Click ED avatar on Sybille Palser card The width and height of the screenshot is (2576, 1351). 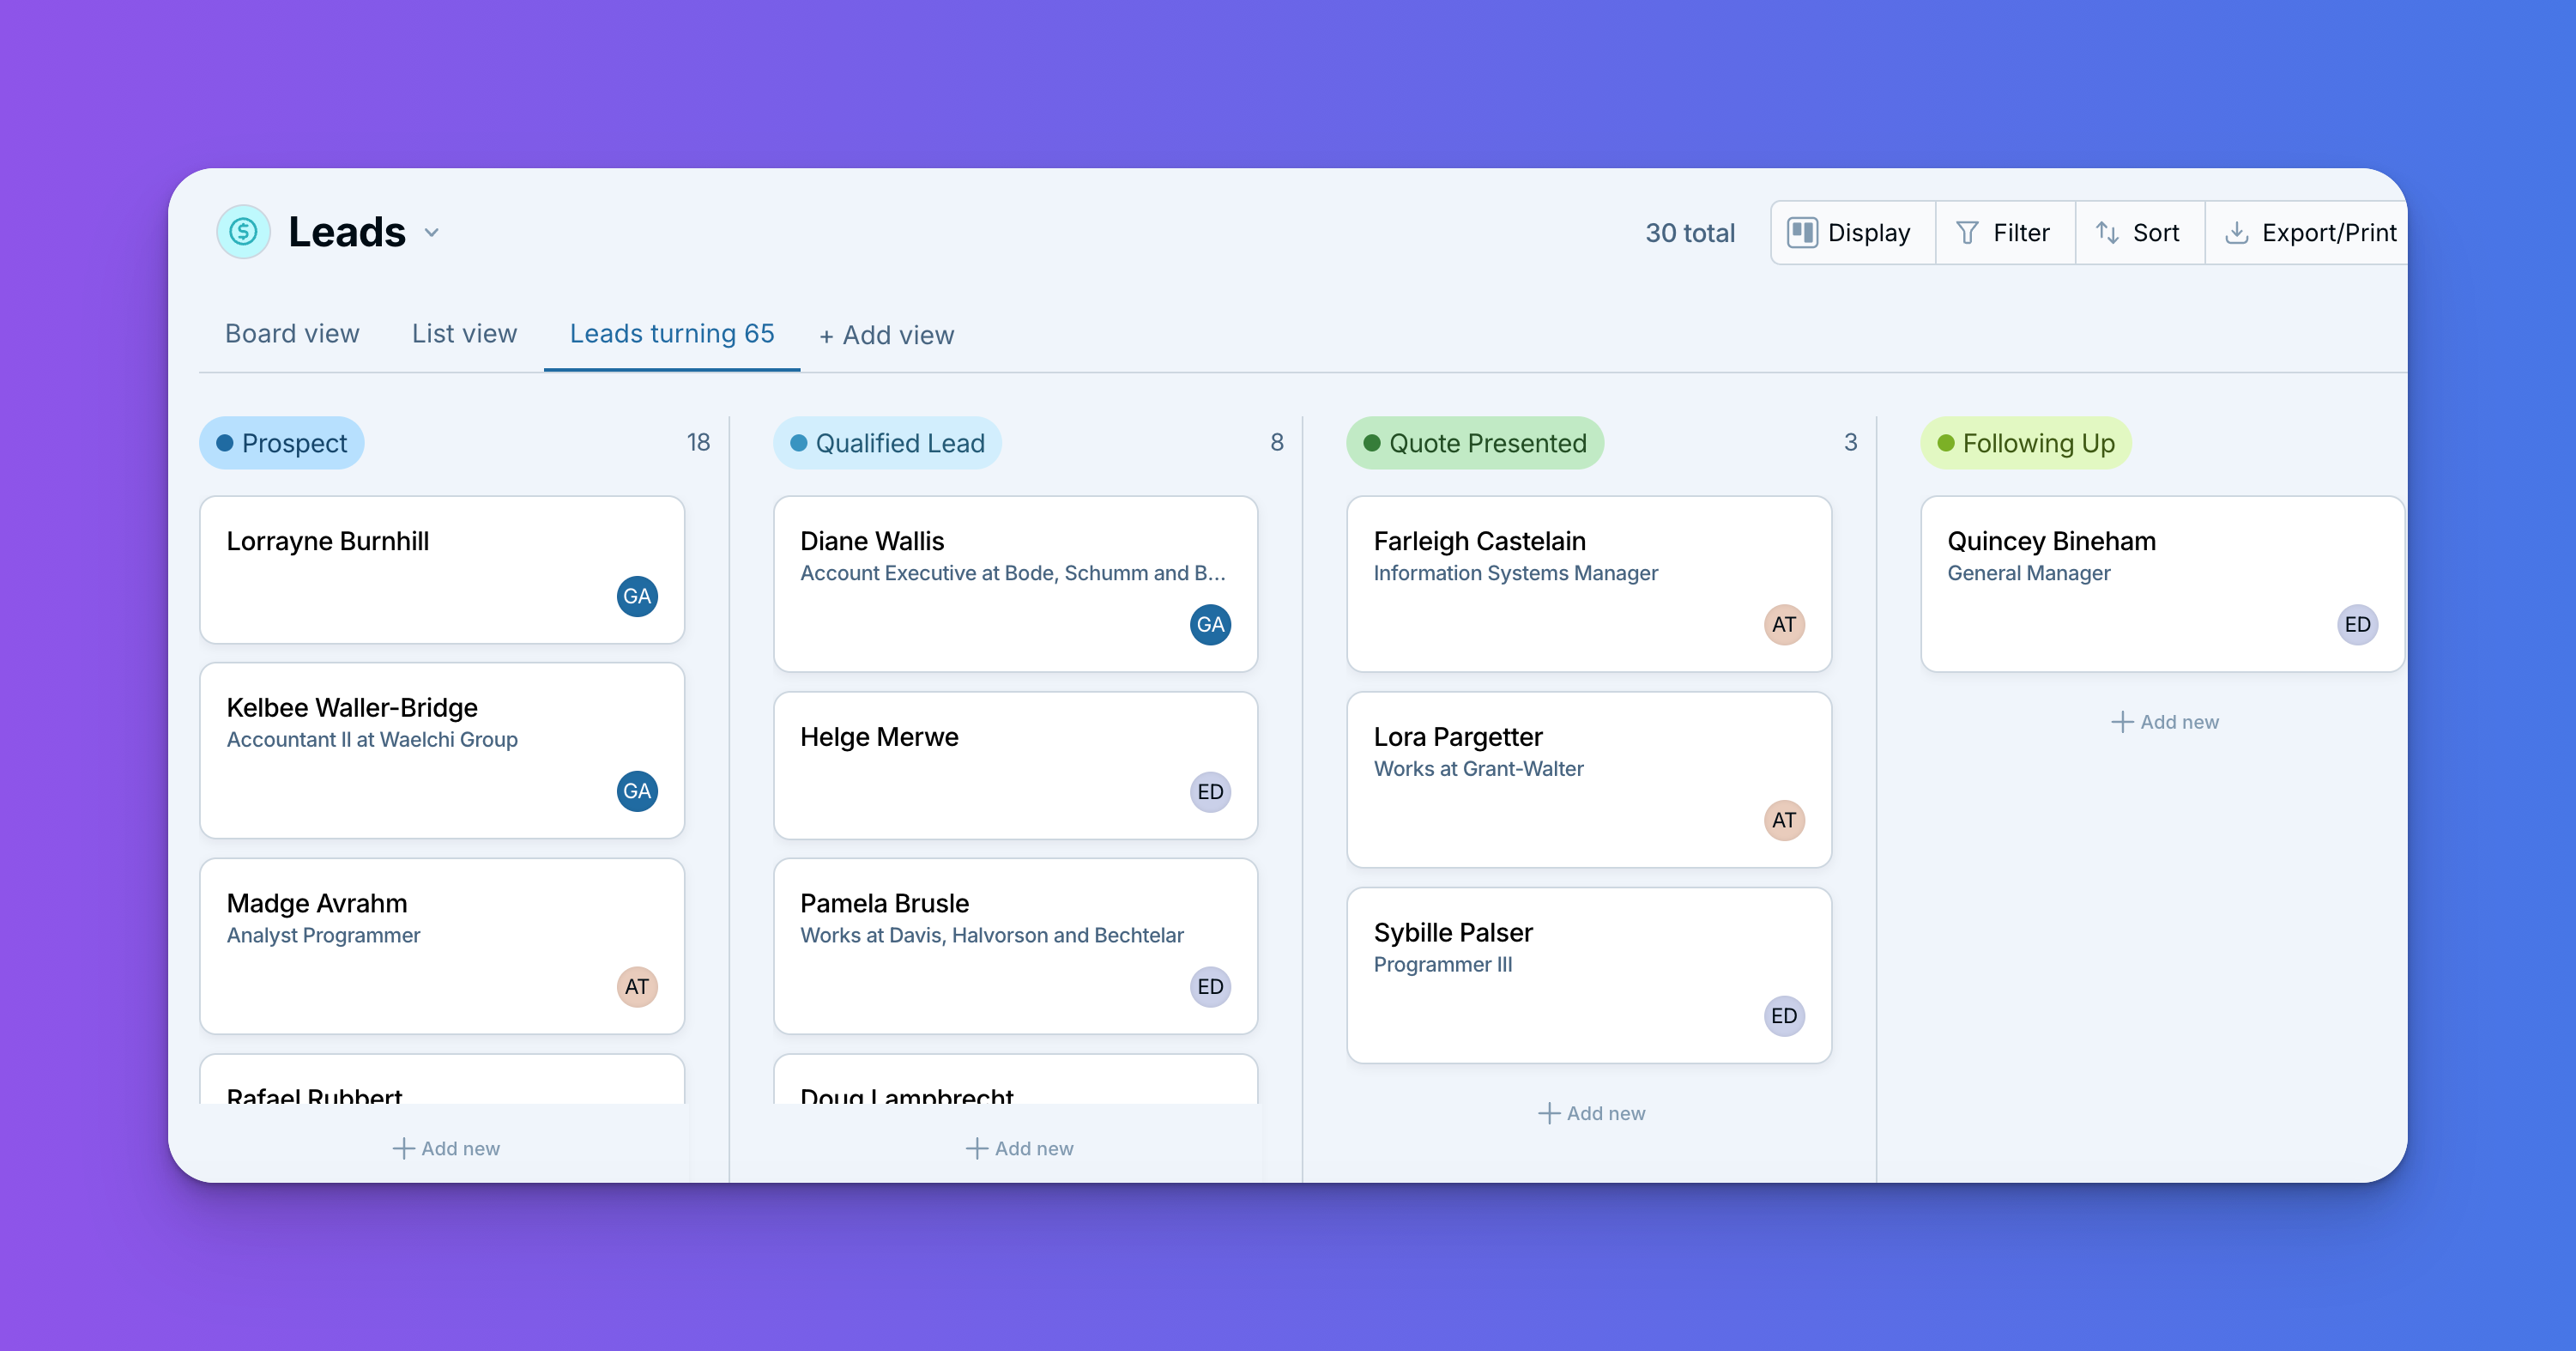tap(1784, 1016)
